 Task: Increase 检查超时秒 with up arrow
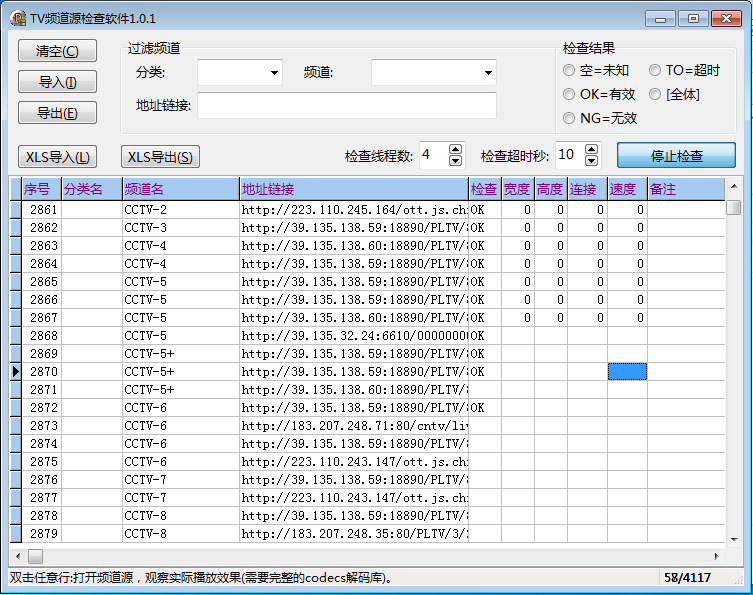[x=592, y=149]
